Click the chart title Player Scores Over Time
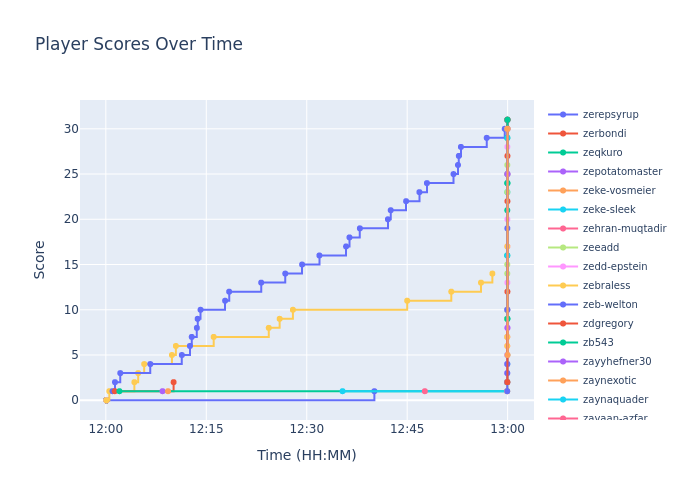Viewport: 700px width, 500px height. [x=139, y=44]
